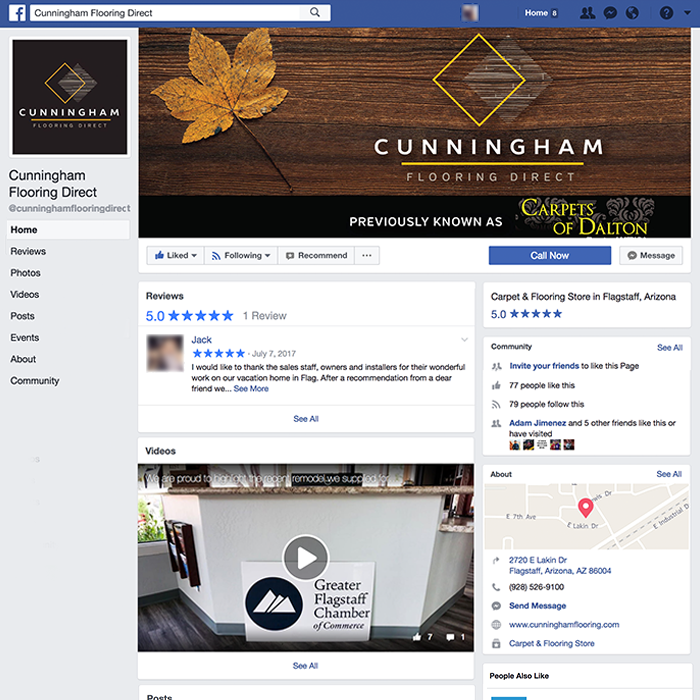This screenshot has width=700, height=700.
Task: Open the three-dot more options button
Action: (x=367, y=255)
